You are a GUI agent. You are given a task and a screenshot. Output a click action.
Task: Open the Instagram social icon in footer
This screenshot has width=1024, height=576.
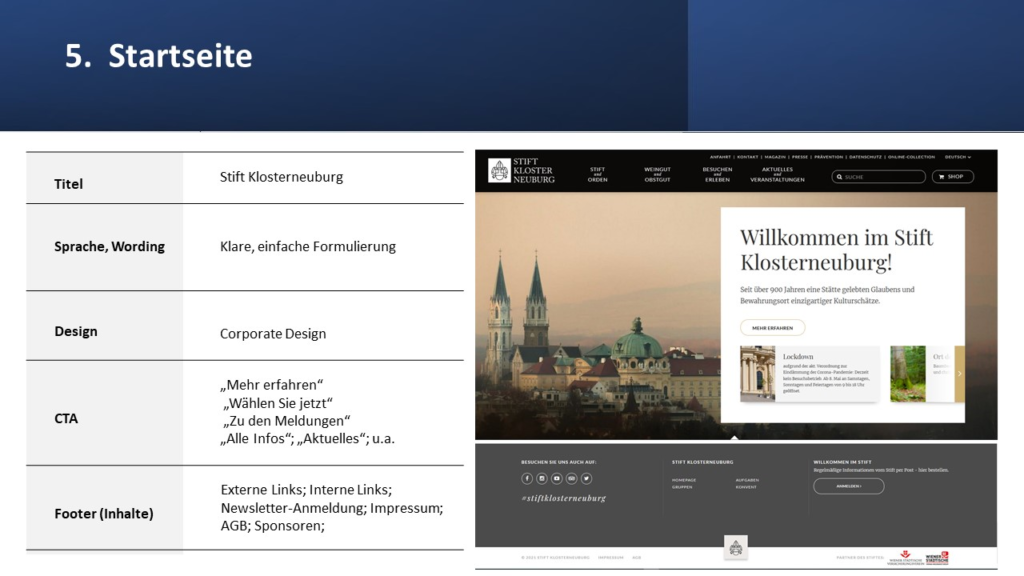tap(542, 479)
